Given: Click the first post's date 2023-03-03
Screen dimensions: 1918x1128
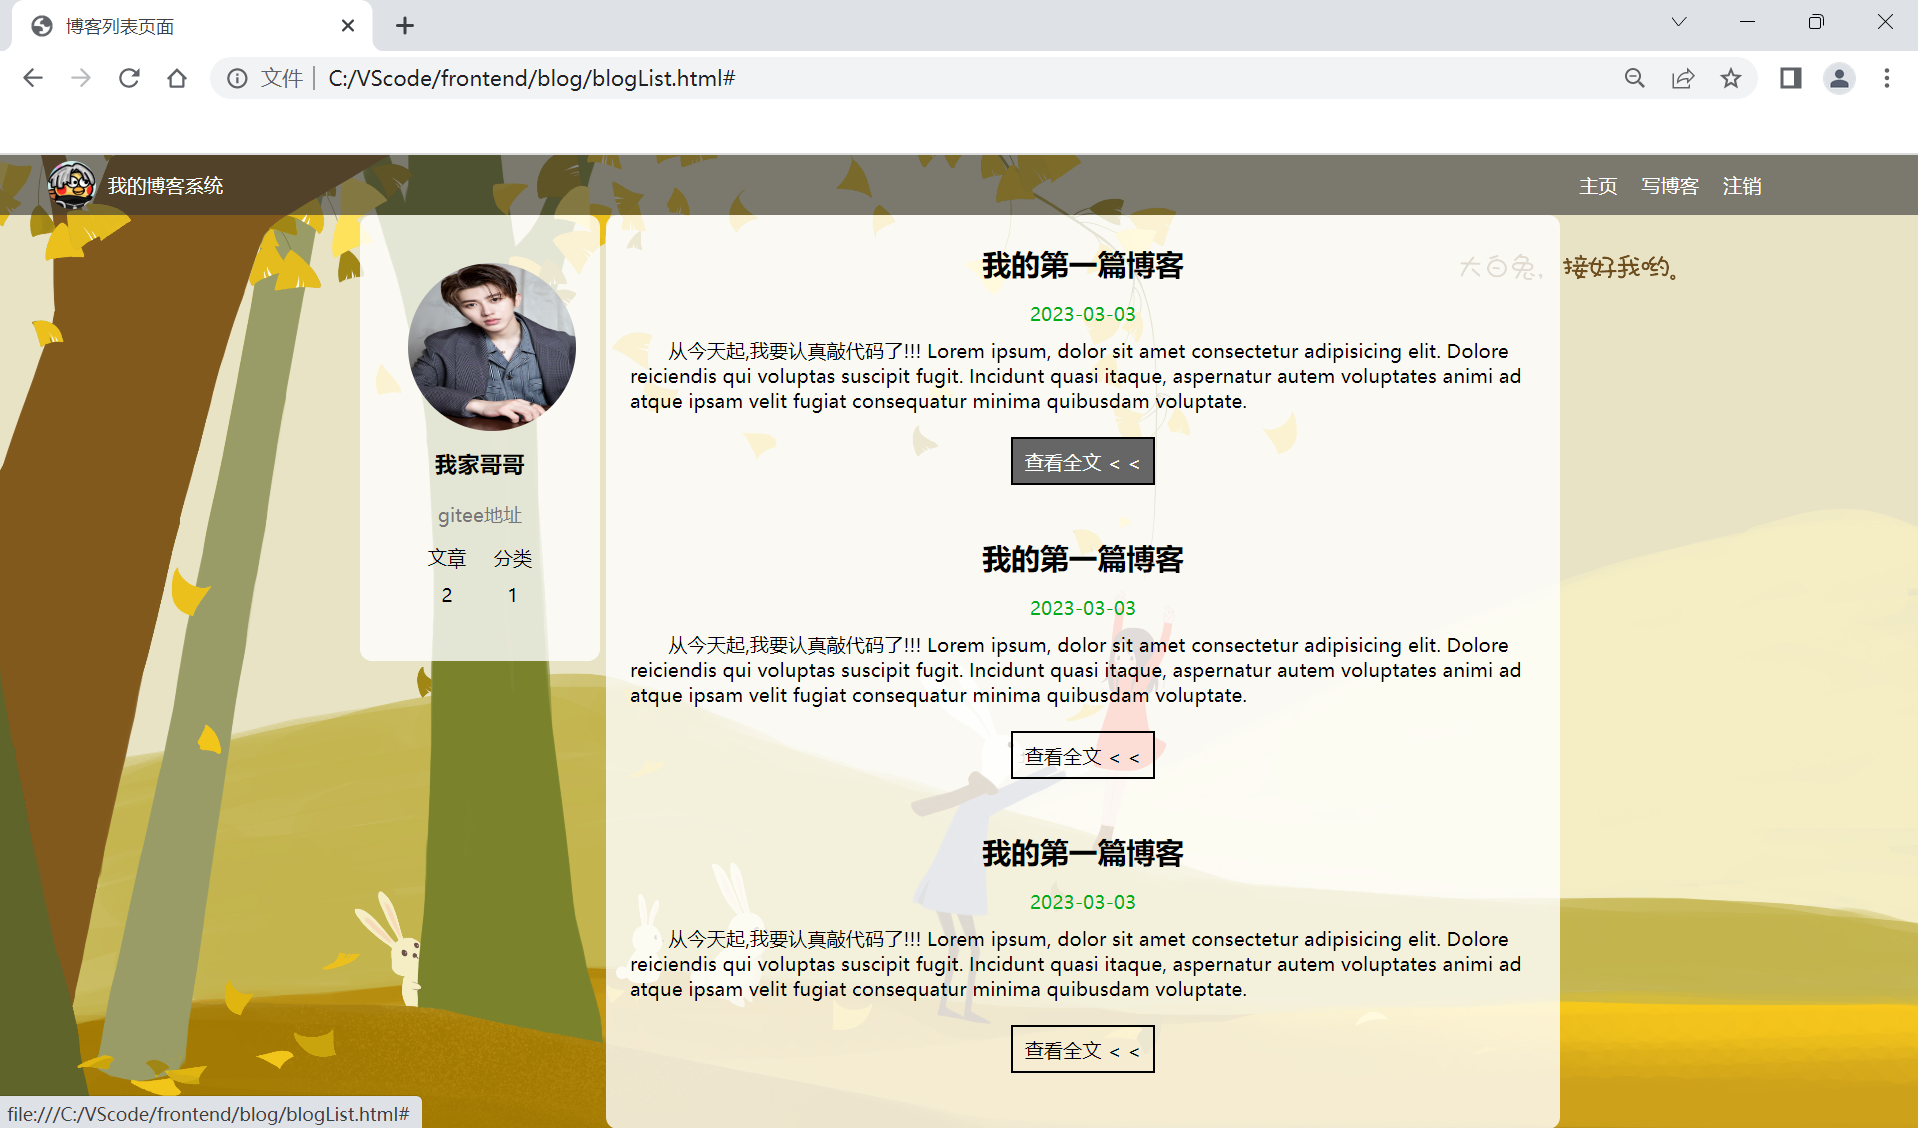Looking at the screenshot, I should (1083, 314).
